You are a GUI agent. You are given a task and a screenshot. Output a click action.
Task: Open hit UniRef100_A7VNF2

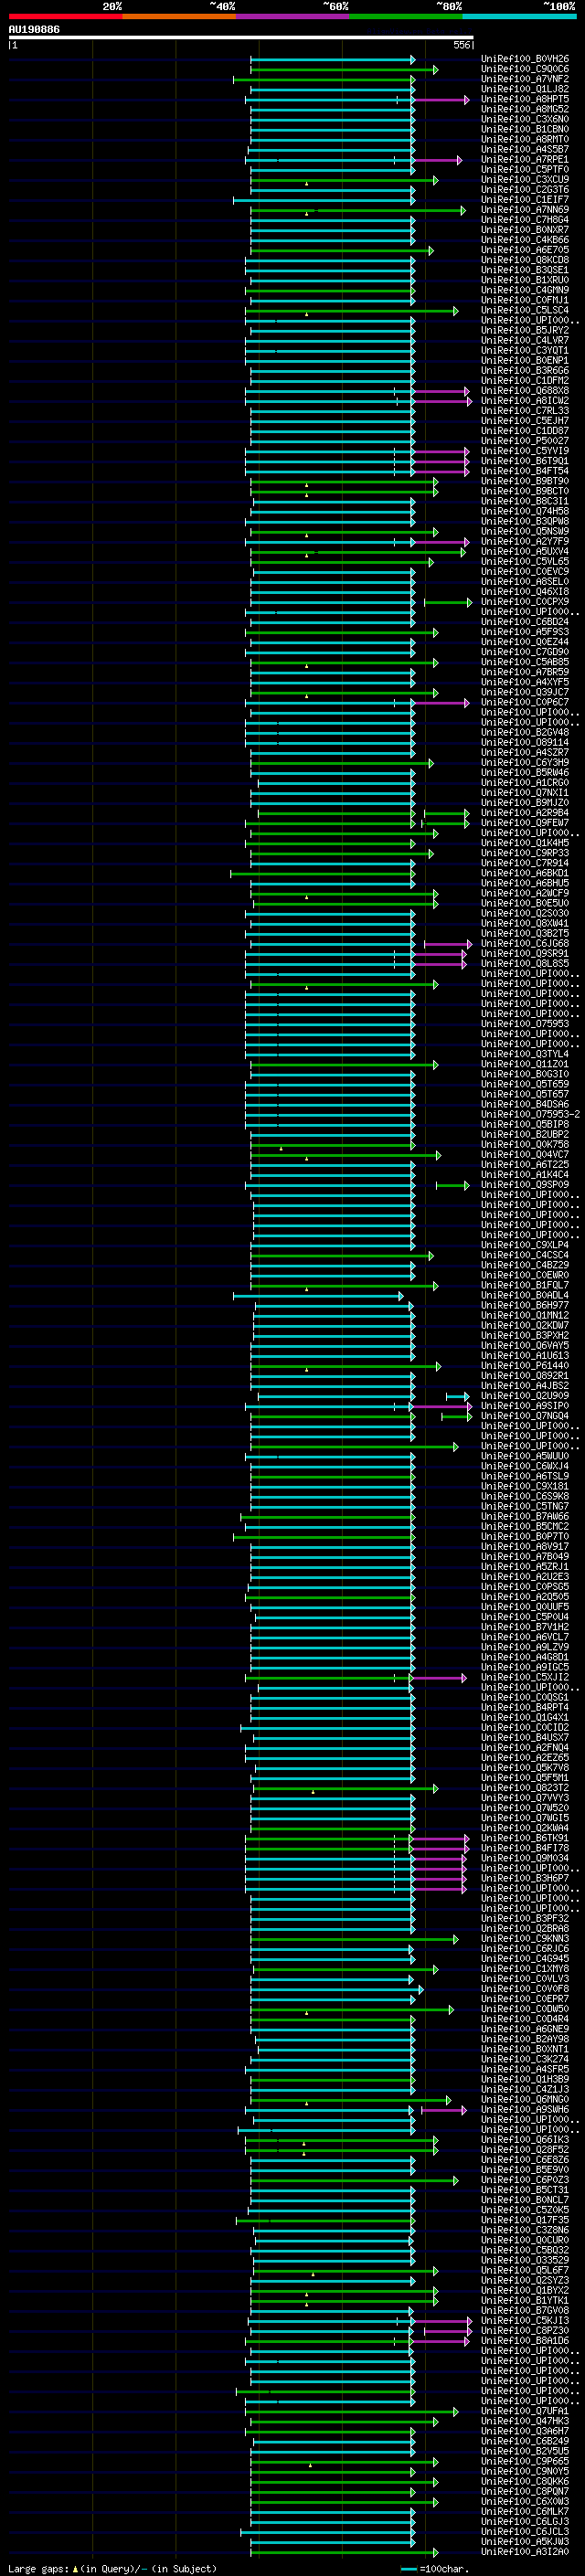click(525, 79)
